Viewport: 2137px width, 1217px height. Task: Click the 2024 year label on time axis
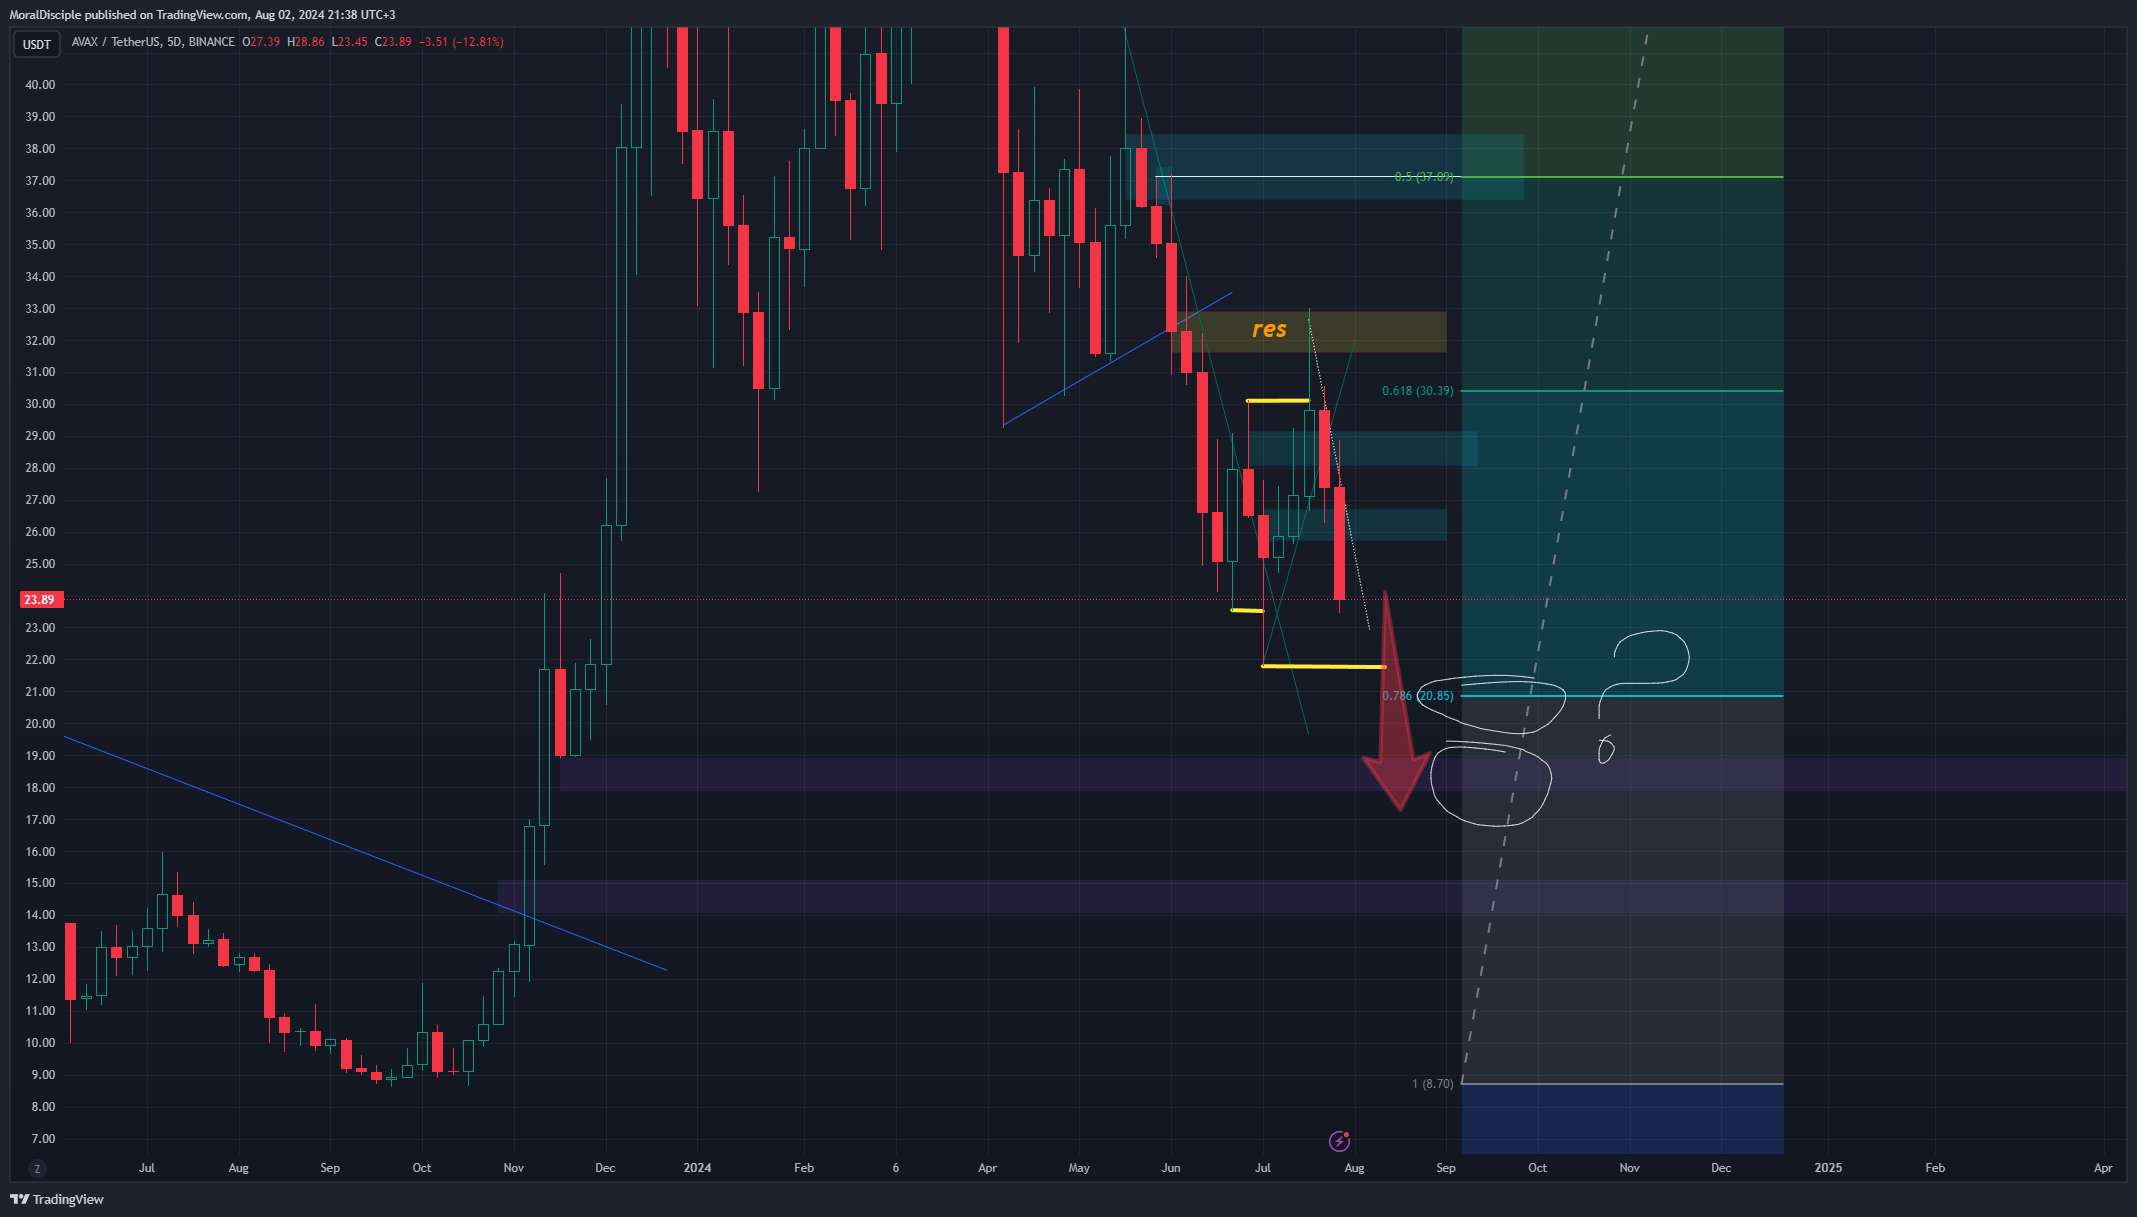tap(697, 1168)
